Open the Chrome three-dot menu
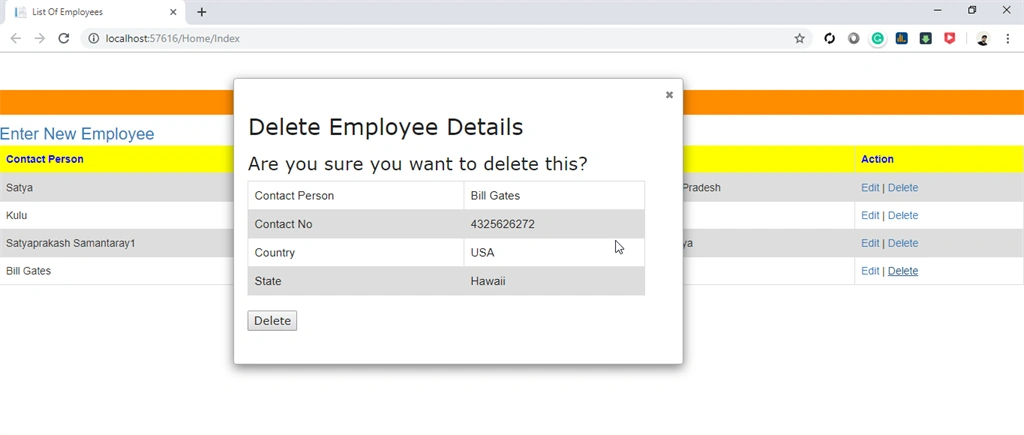Screen dimensions: 1024x435 [x=1007, y=39]
